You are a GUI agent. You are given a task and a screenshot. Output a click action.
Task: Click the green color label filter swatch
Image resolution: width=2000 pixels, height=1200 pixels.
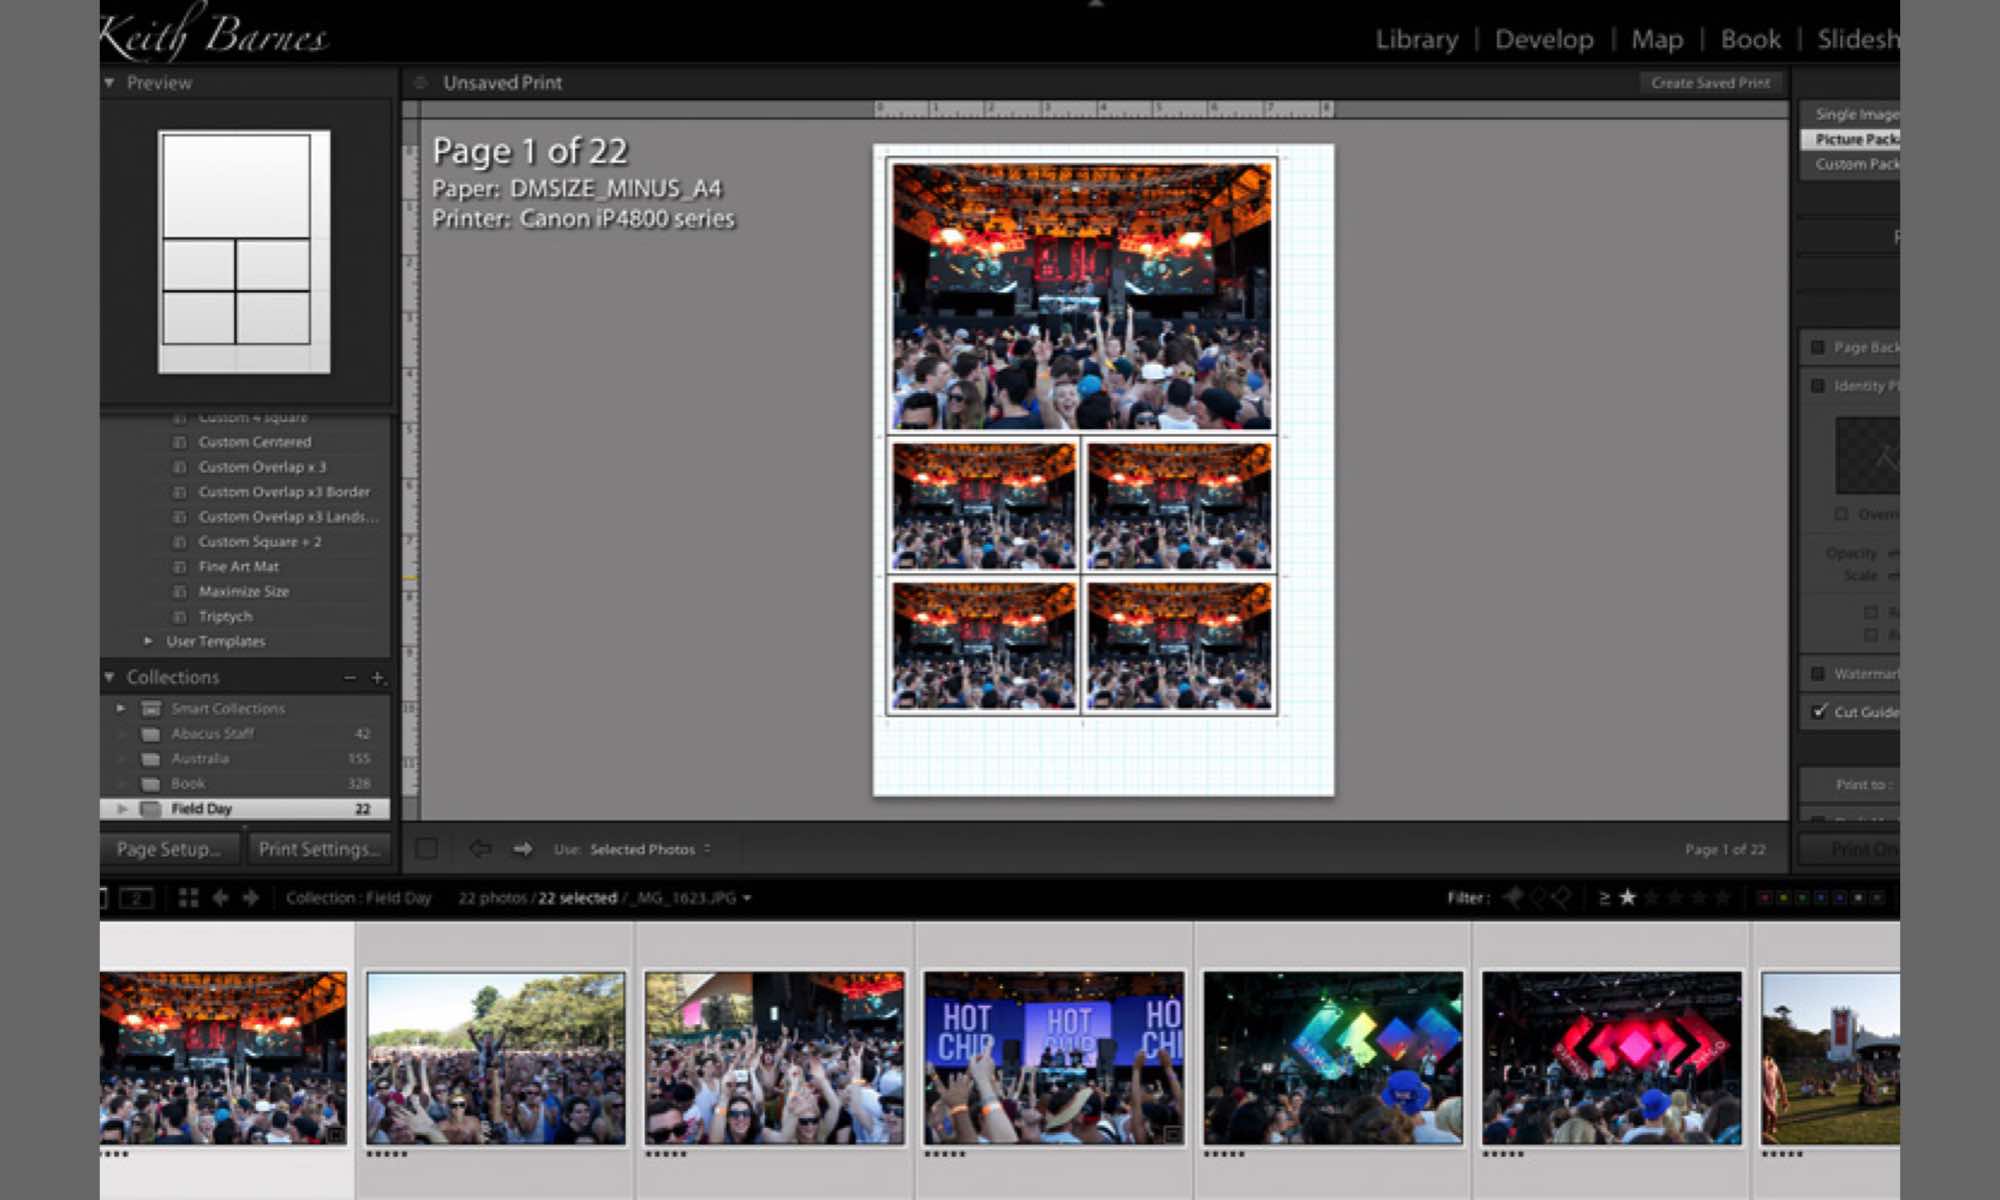point(1803,898)
